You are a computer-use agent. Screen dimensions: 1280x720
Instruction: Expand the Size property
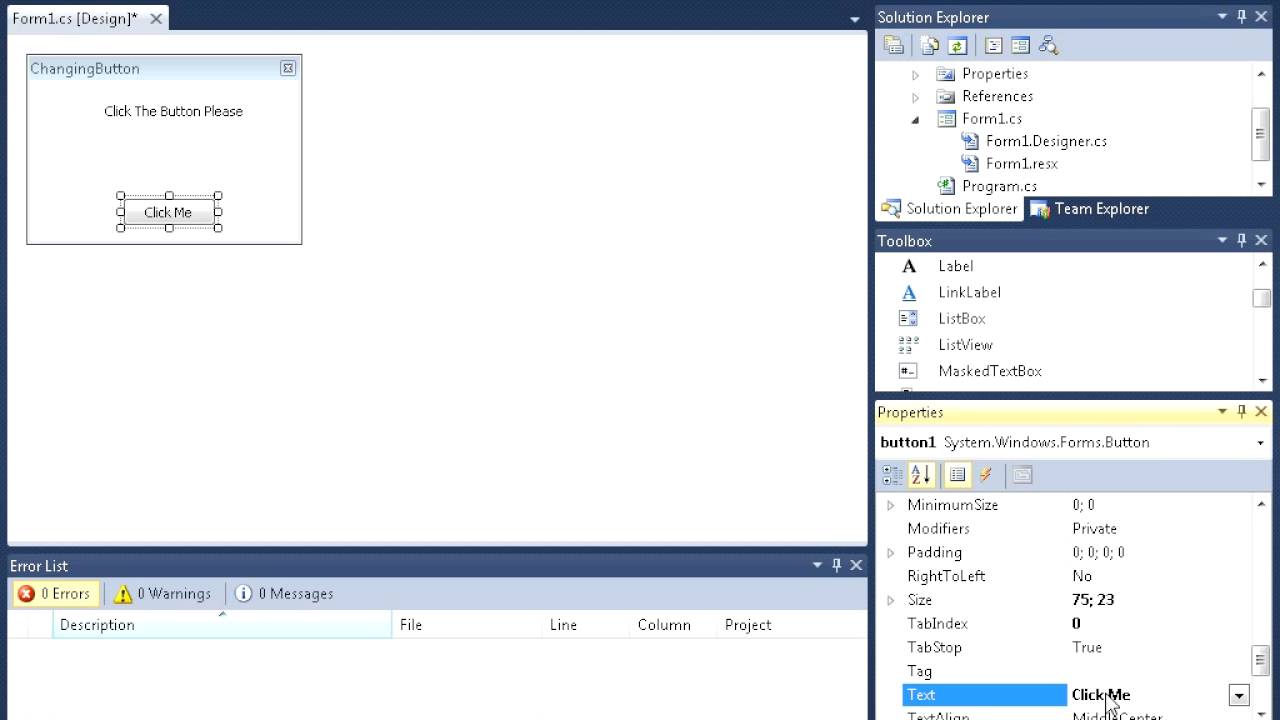coord(891,600)
